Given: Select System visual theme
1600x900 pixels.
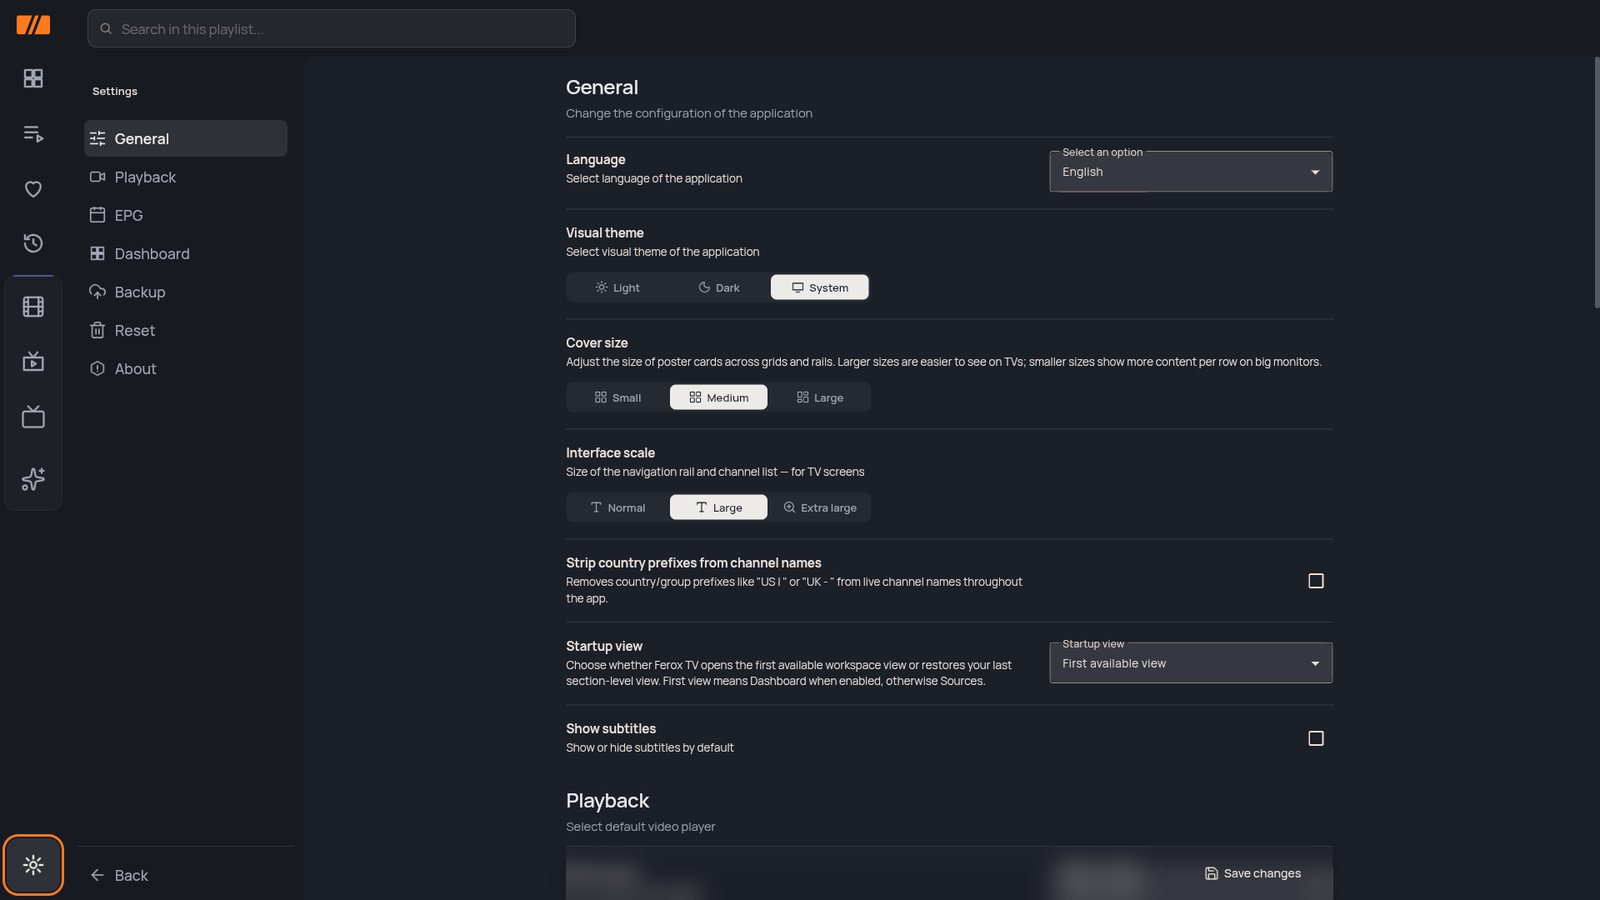Looking at the screenshot, I should coord(820,288).
